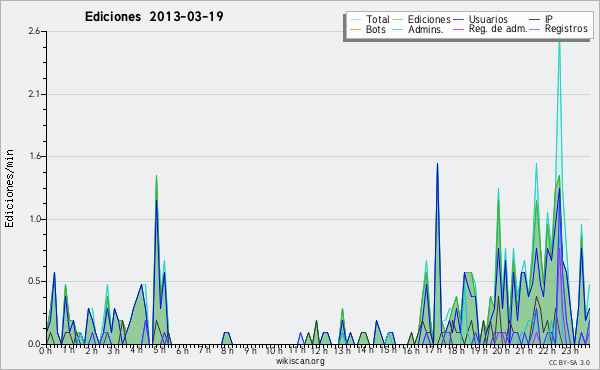Screen dimensions: 600x370
Task: Click the 2.1 y-axis value
Action: click(34, 94)
